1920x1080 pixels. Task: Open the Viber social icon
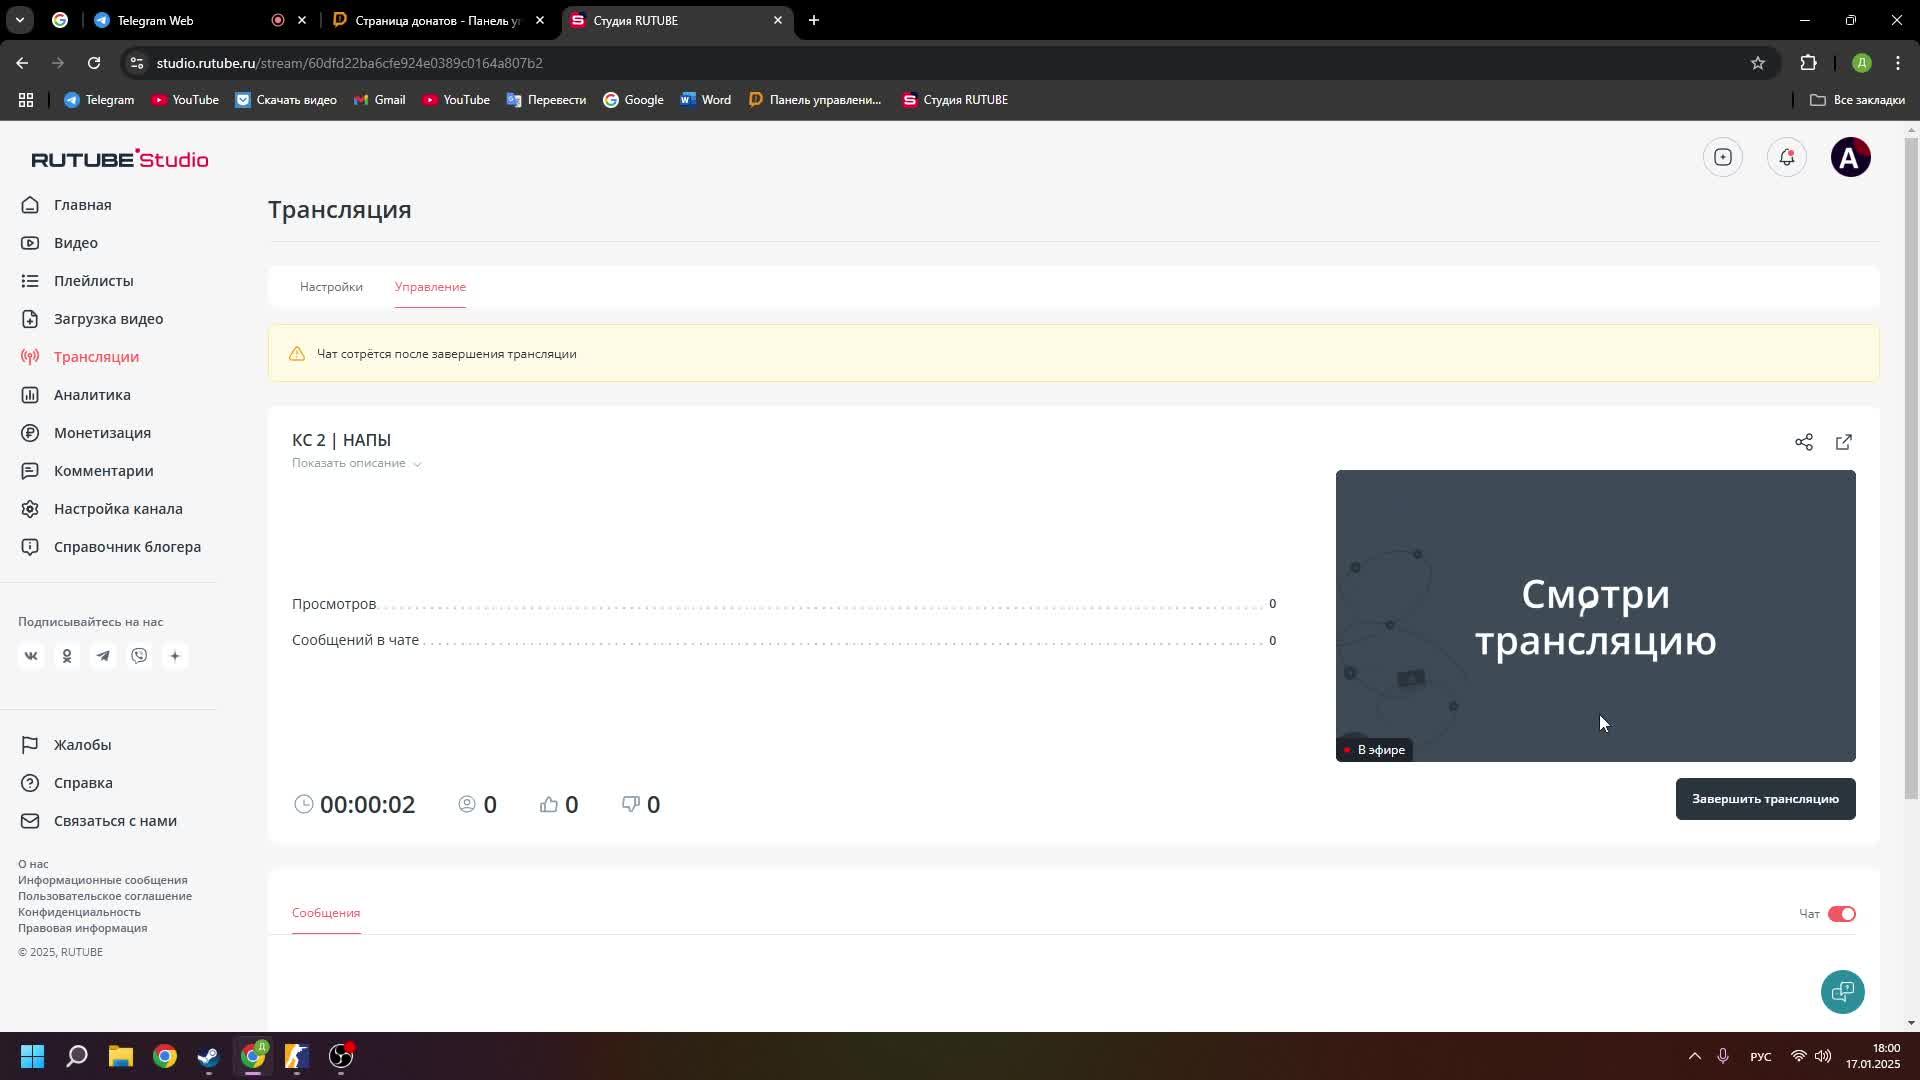pos(139,656)
